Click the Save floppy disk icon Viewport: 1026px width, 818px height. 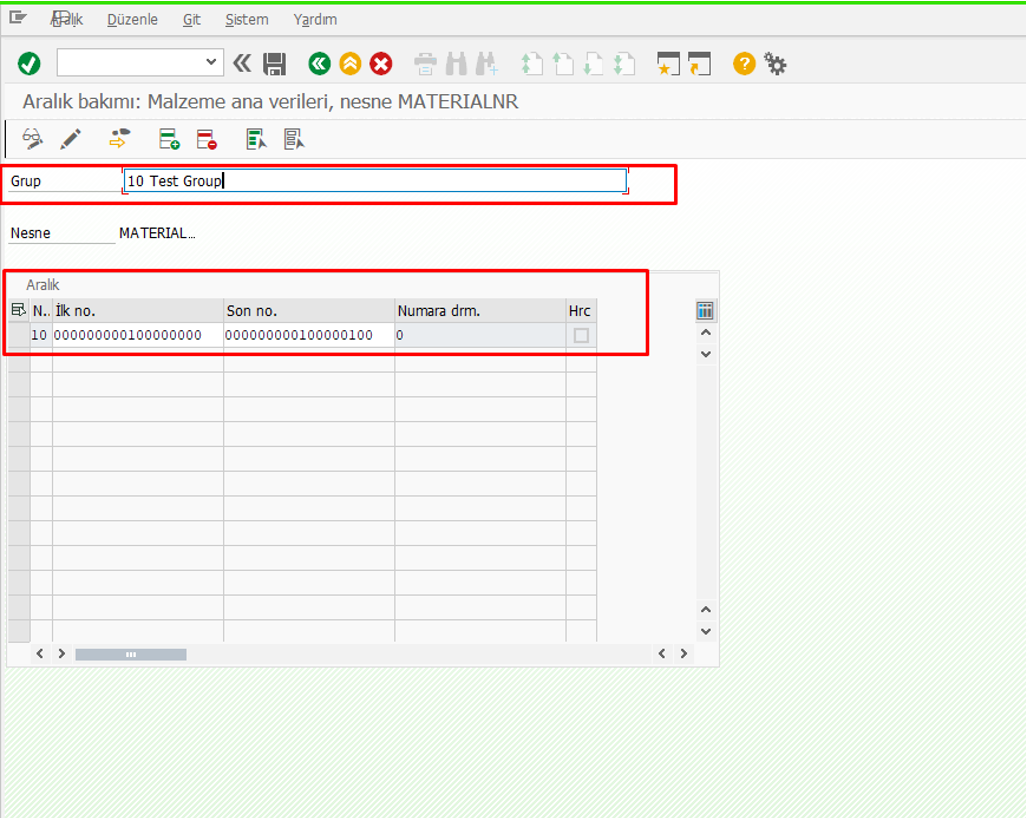[x=274, y=64]
